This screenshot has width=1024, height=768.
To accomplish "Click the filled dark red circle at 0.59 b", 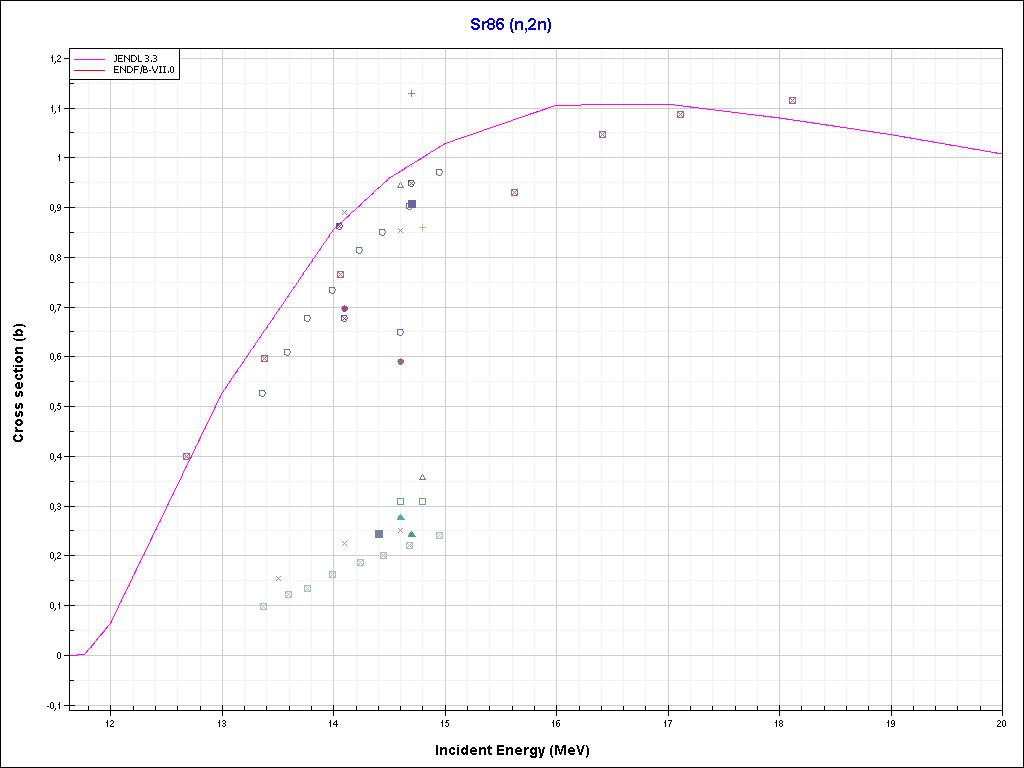I will coord(401,362).
